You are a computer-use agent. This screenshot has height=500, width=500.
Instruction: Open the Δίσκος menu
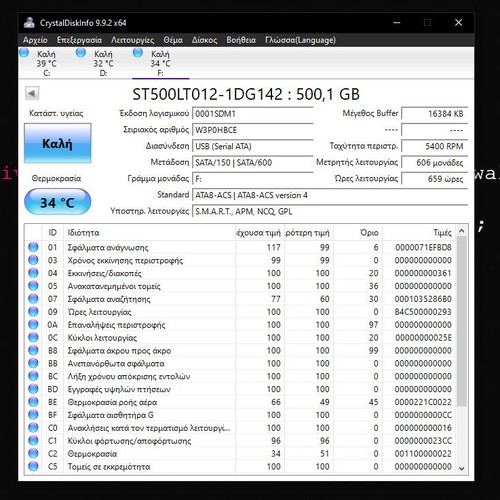tap(204, 40)
